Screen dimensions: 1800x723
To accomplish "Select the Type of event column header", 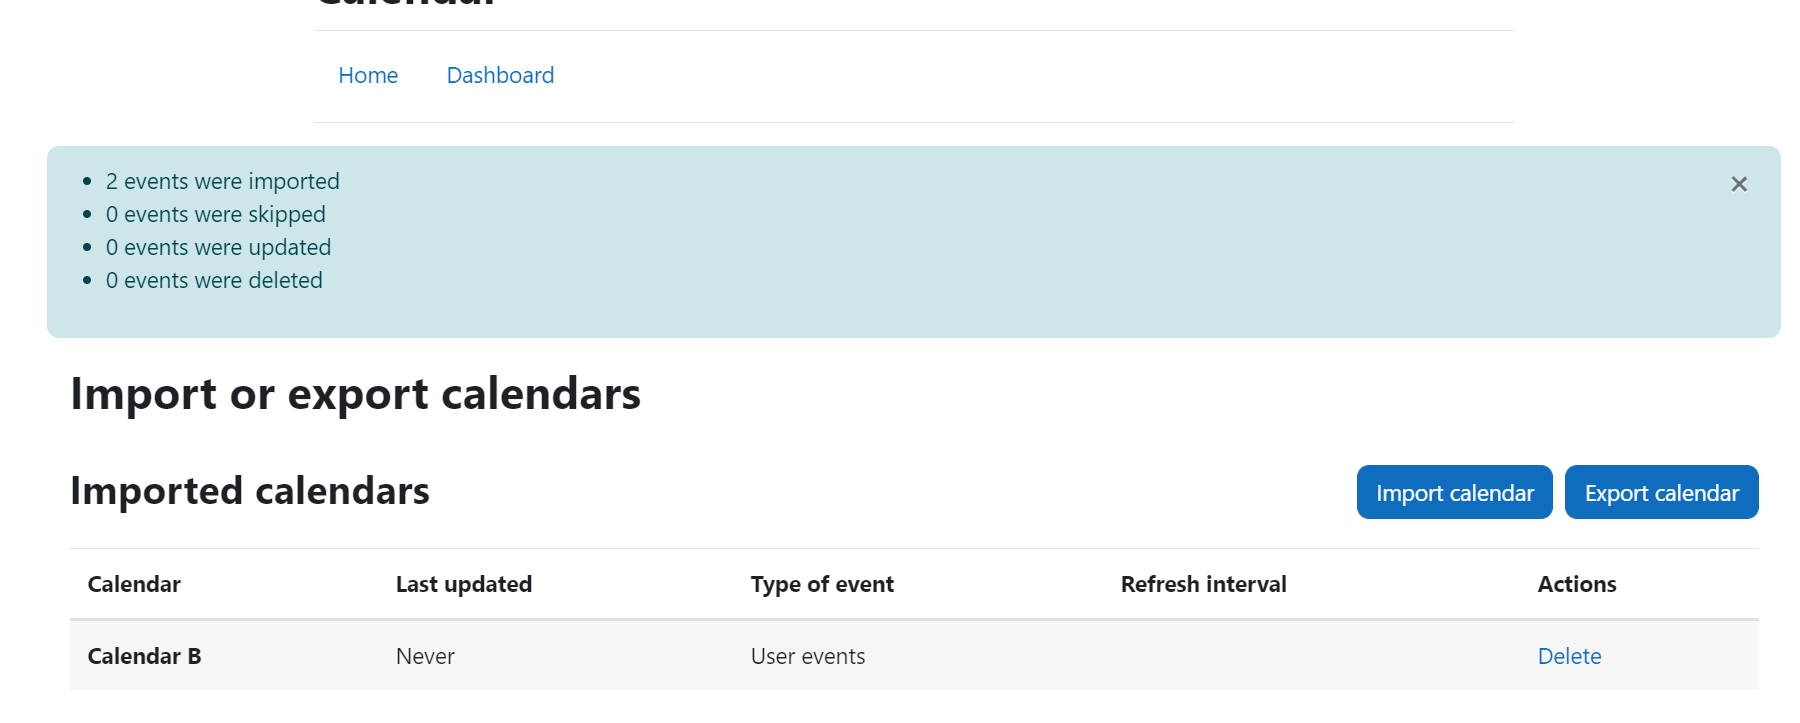I will tap(822, 584).
